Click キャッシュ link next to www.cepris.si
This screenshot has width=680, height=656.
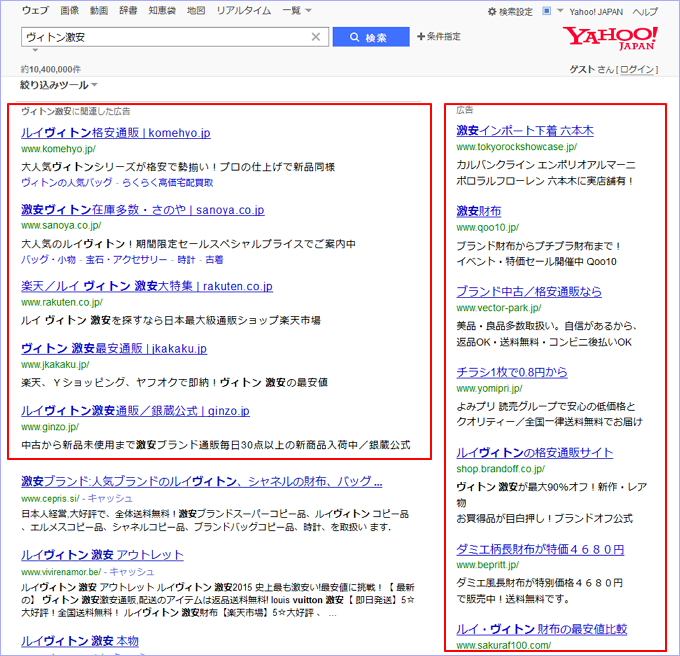pos(110,499)
